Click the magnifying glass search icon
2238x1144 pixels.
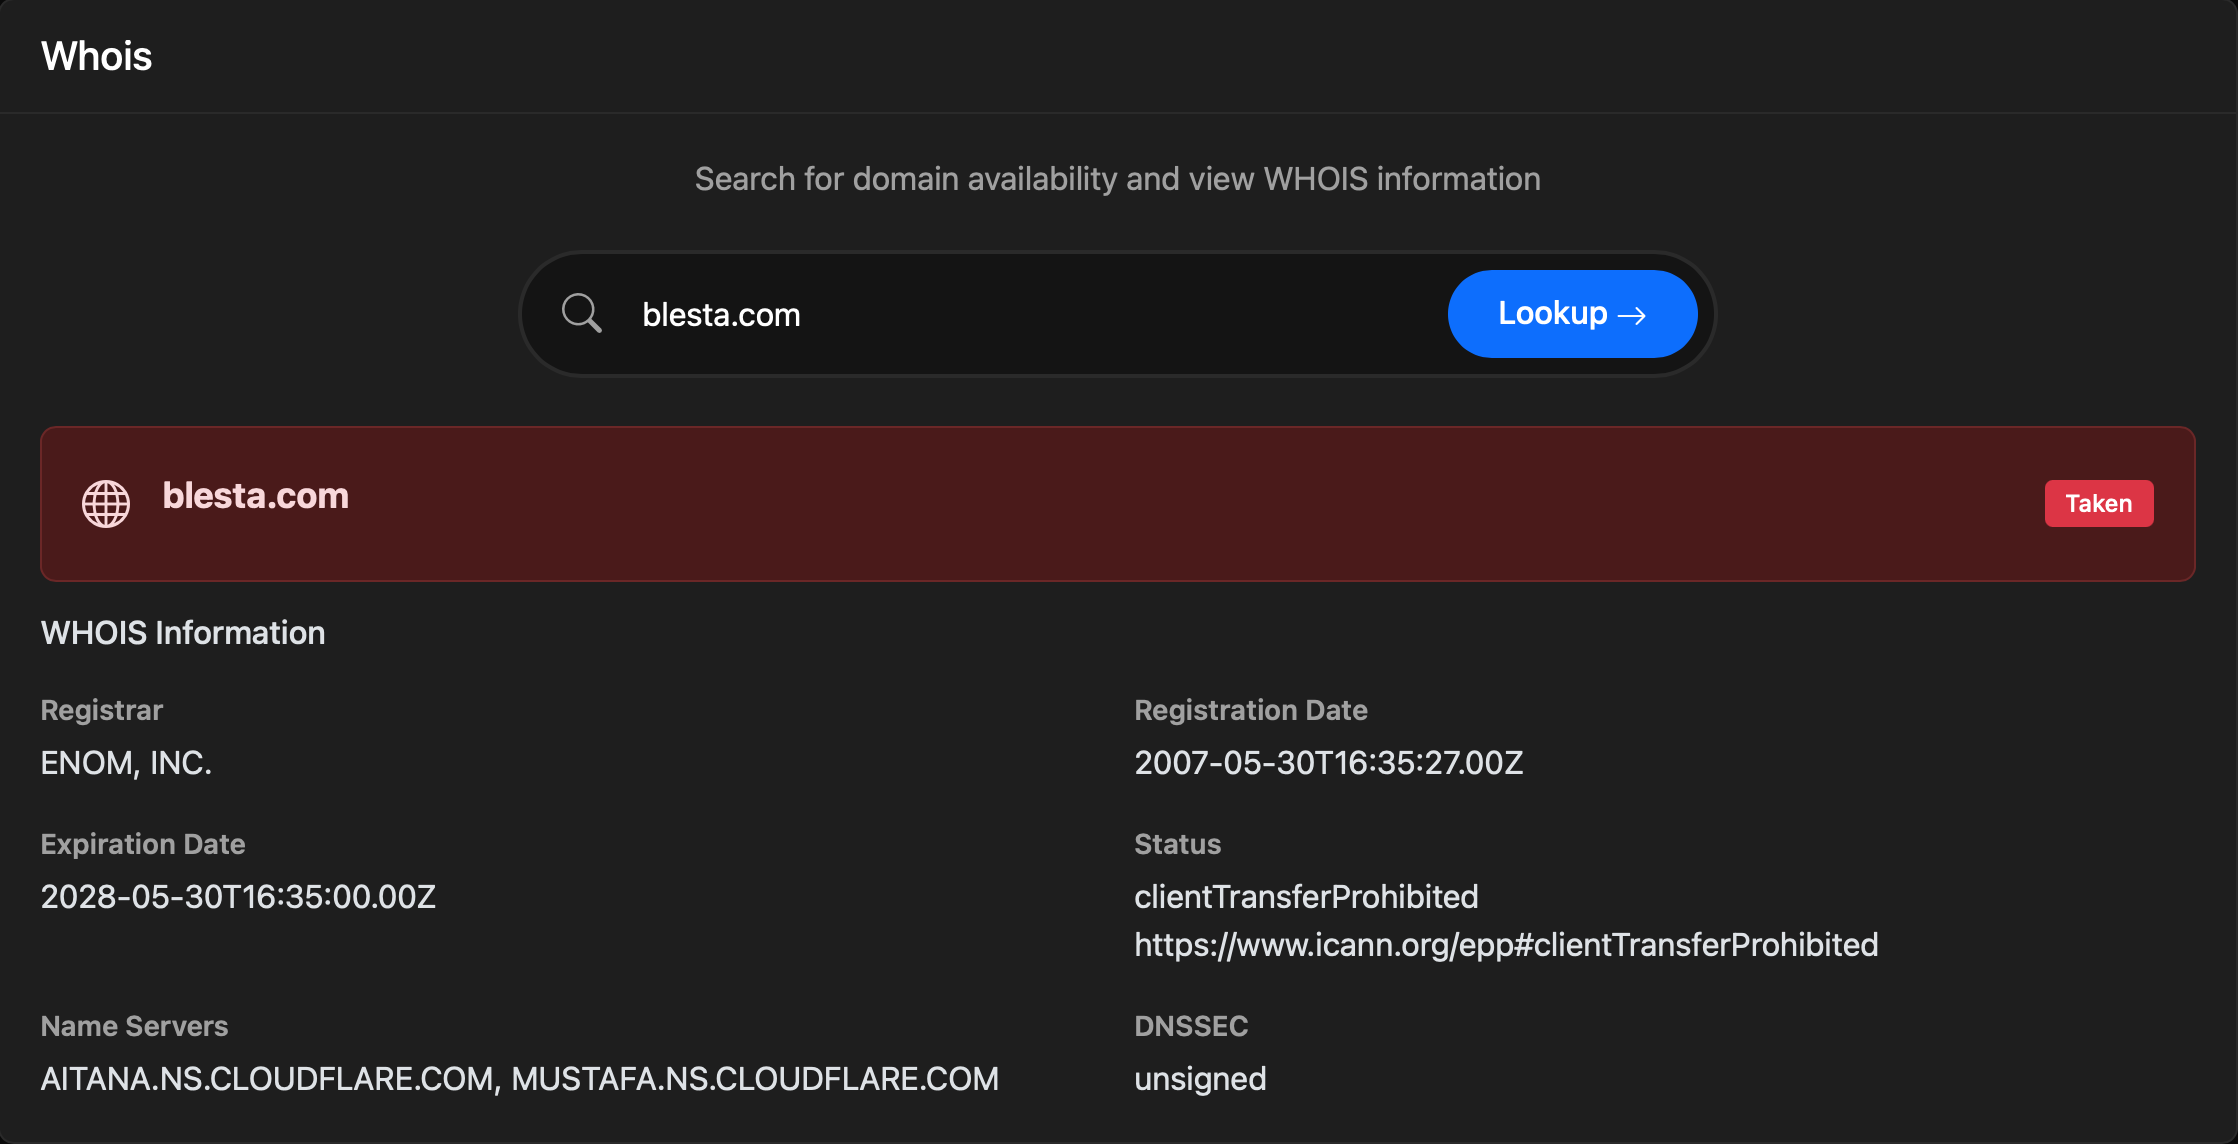581,313
